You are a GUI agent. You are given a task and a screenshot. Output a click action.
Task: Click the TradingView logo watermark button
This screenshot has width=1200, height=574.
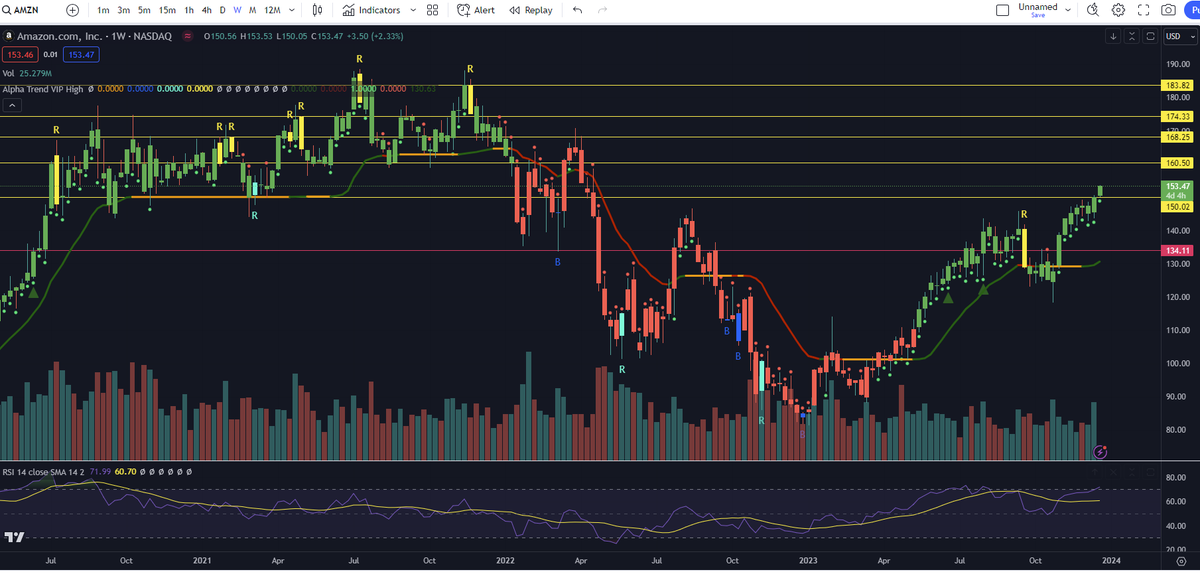pyautogui.click(x=13, y=538)
